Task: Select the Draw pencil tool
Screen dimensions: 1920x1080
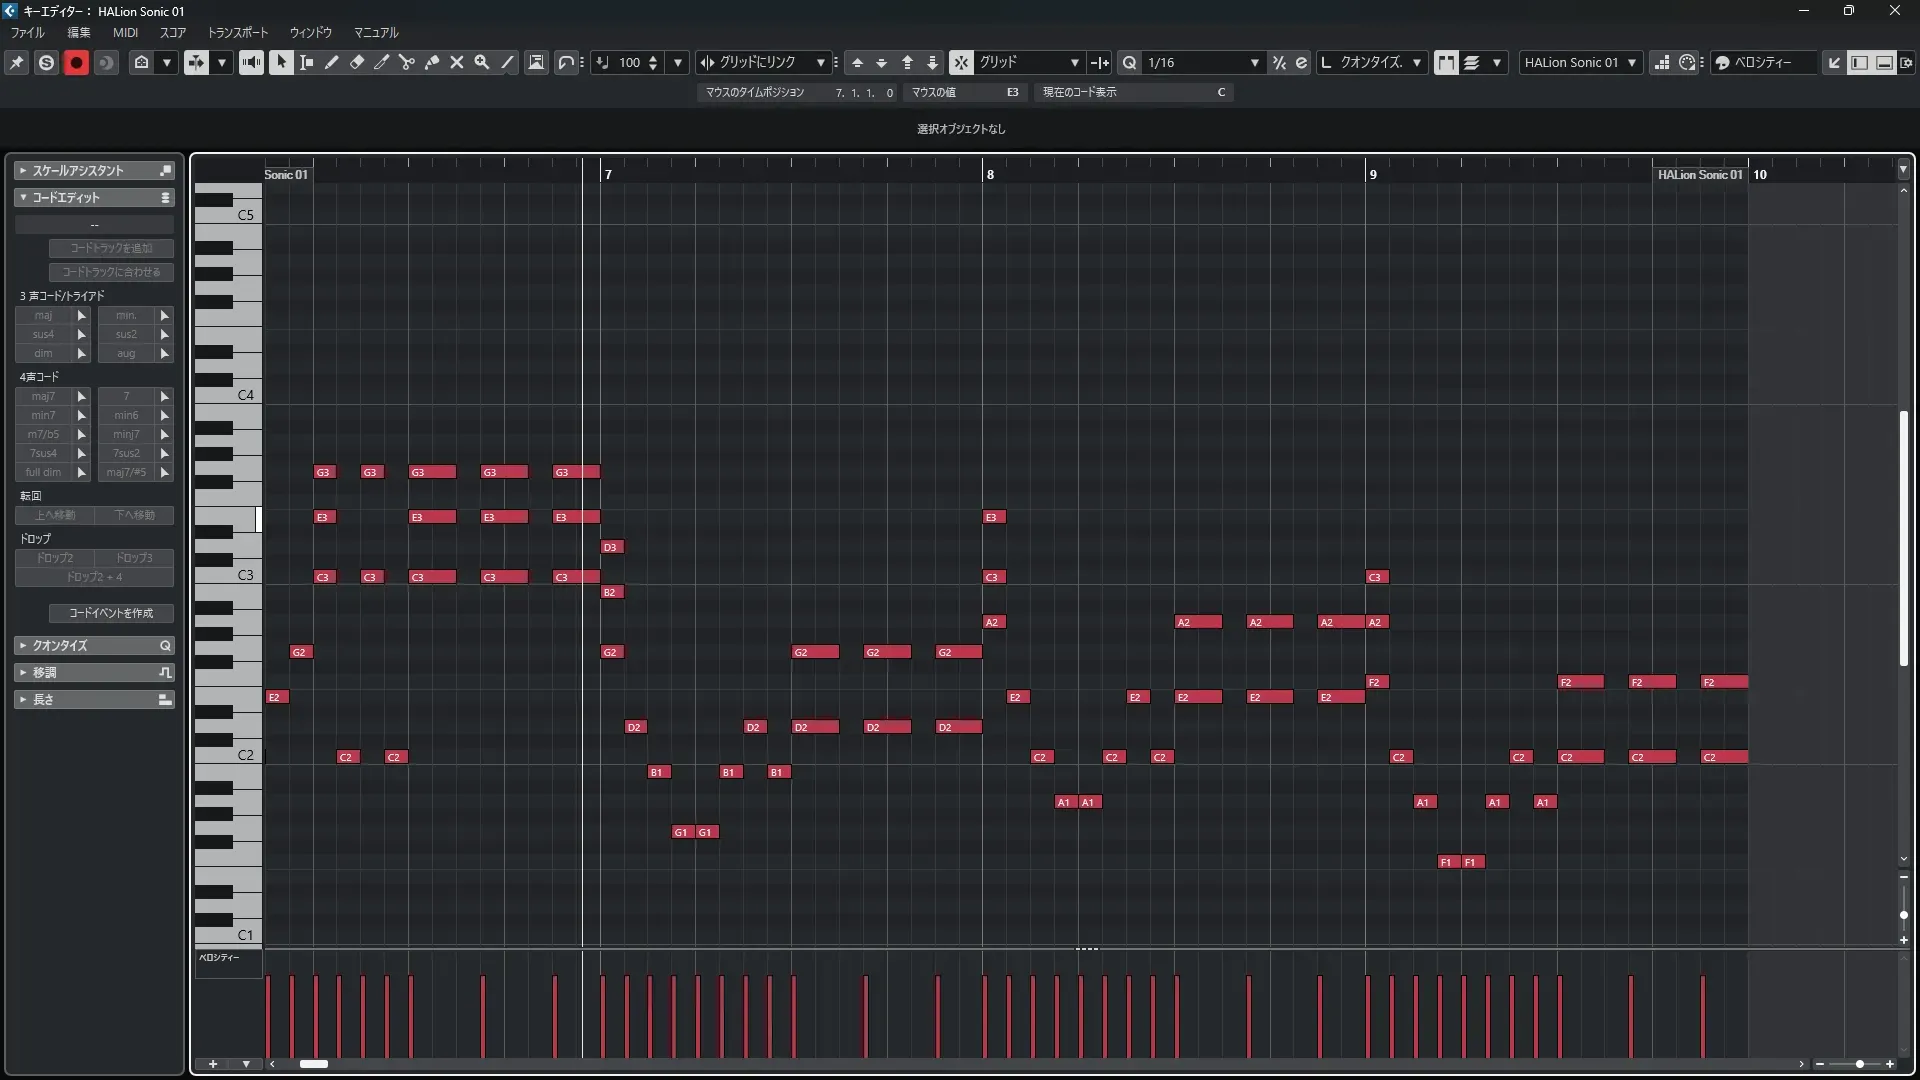Action: click(331, 62)
